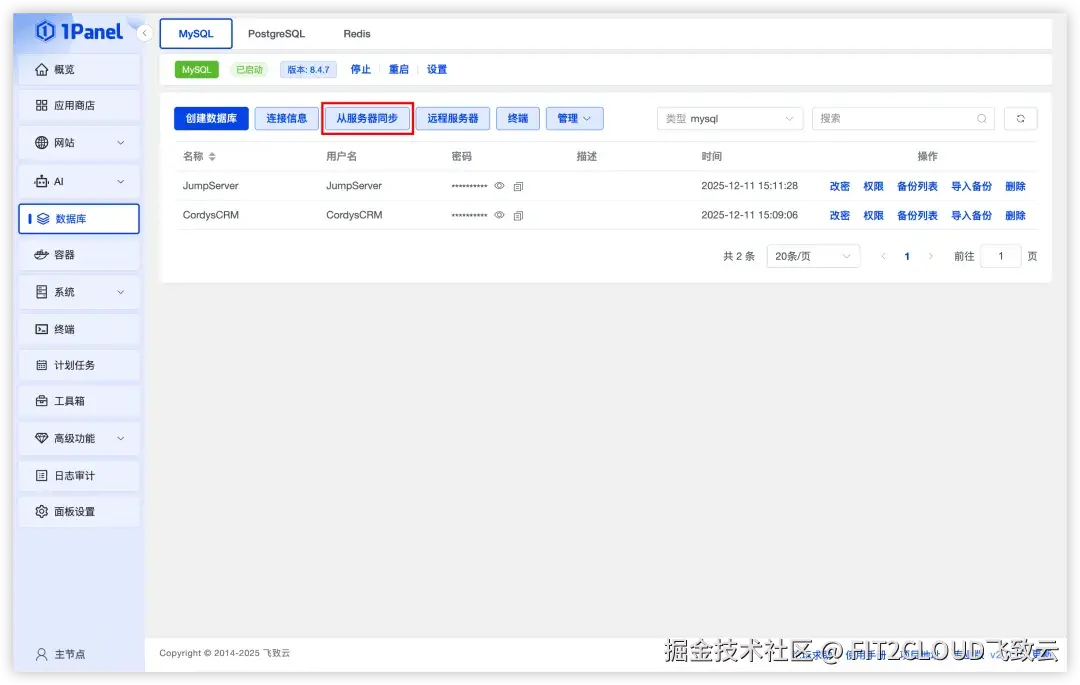Select page number 1 in pagination

pyautogui.click(x=907, y=256)
